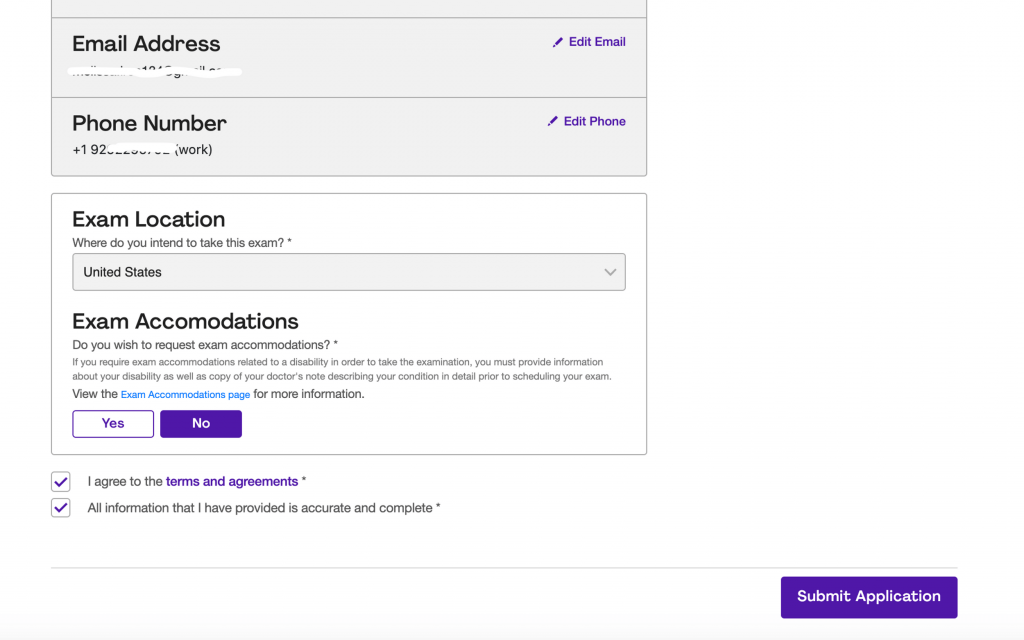This screenshot has height=640, width=1024.
Task: Click the work phone number text
Action: coord(142,150)
